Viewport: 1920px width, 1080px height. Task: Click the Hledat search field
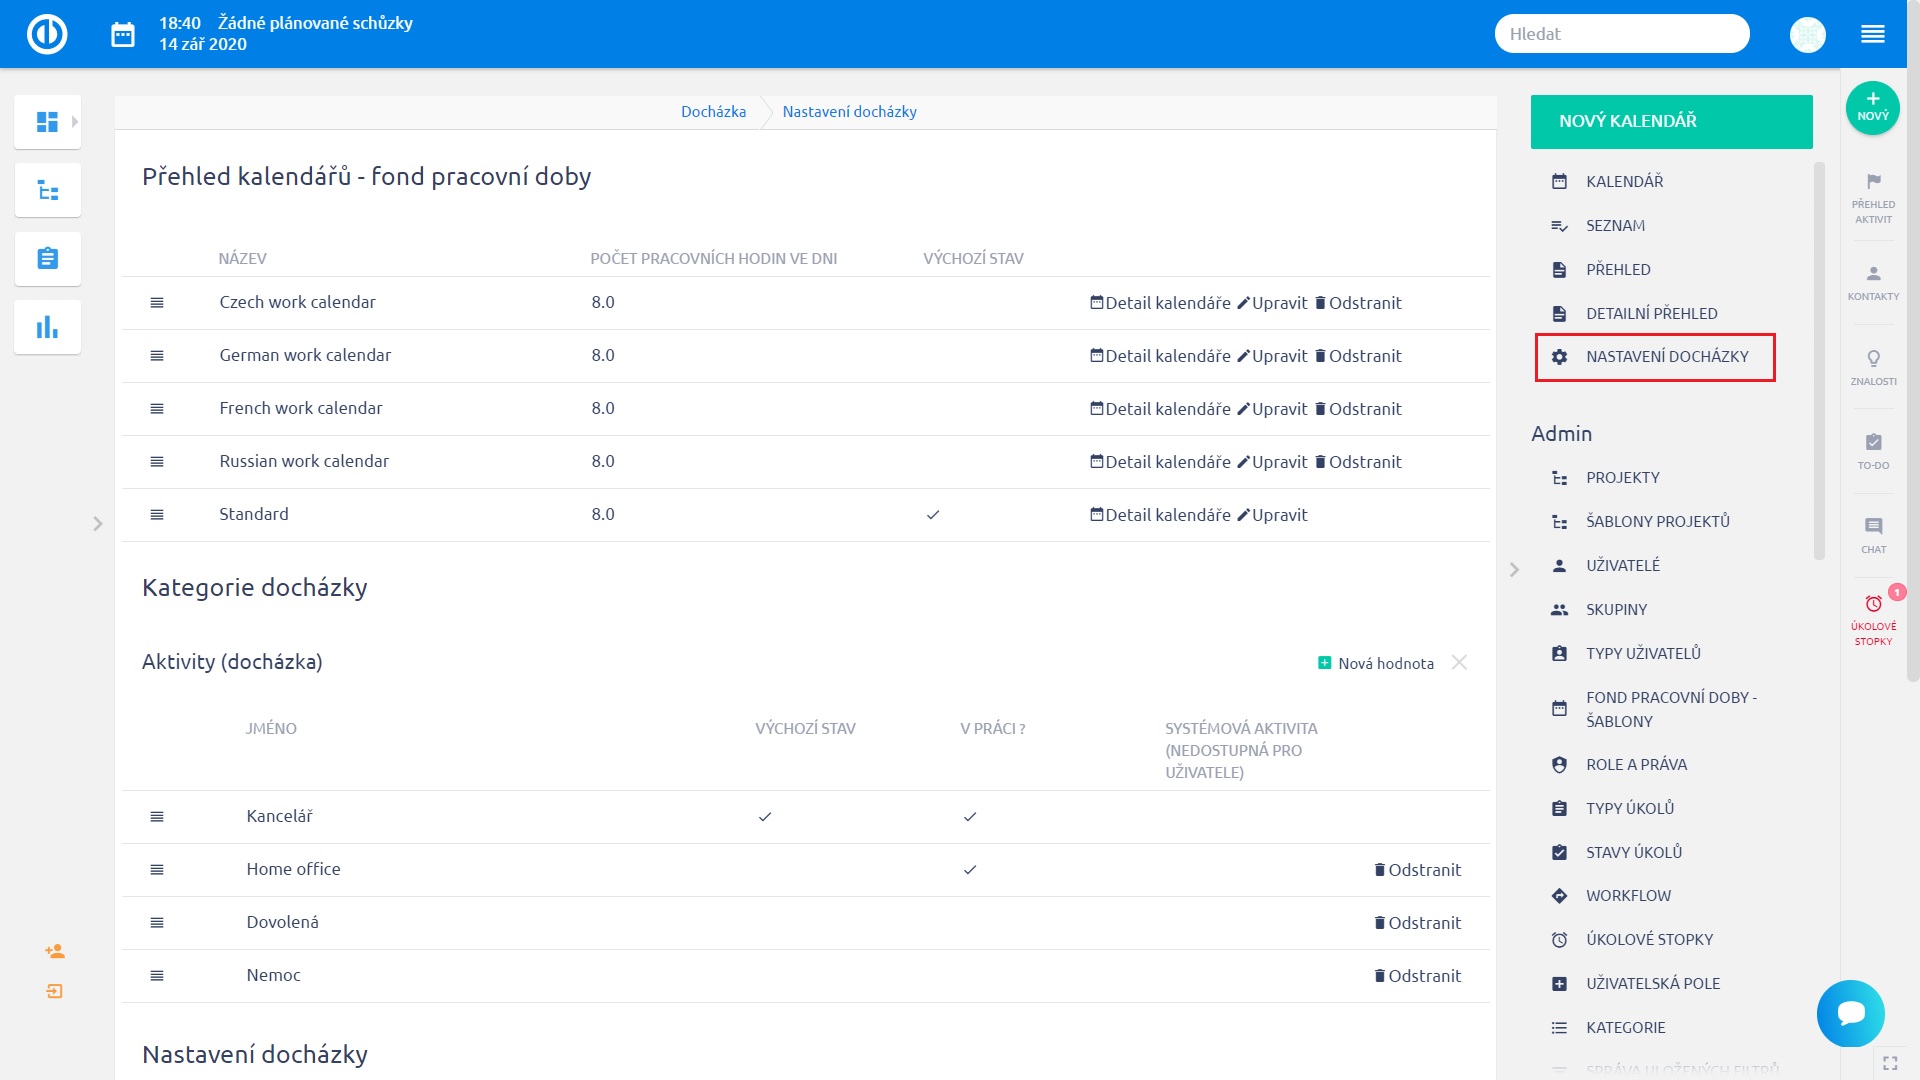(x=1621, y=34)
